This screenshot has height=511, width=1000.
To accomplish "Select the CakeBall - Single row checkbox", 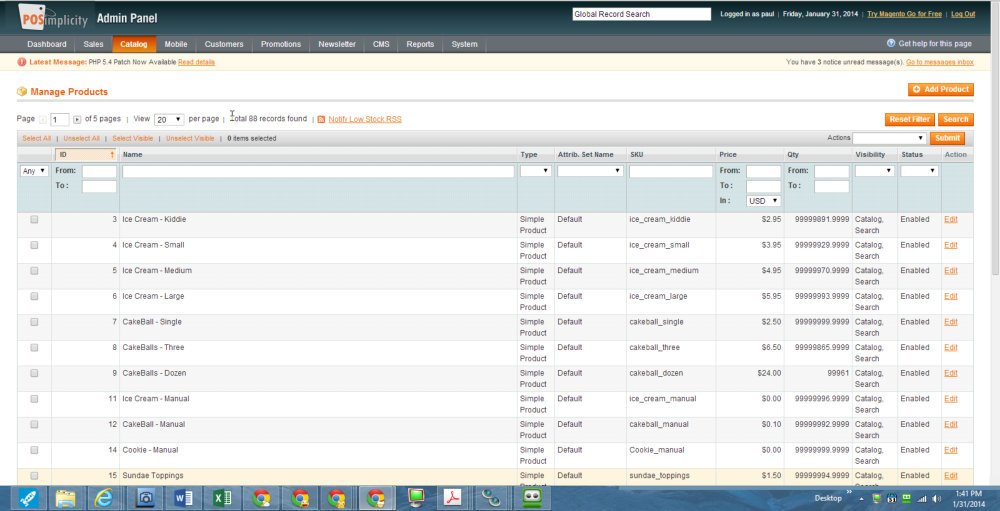I will [x=34, y=322].
